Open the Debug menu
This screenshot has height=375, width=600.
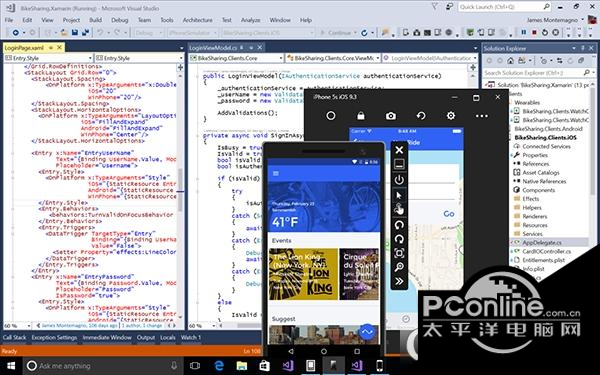coord(119,20)
